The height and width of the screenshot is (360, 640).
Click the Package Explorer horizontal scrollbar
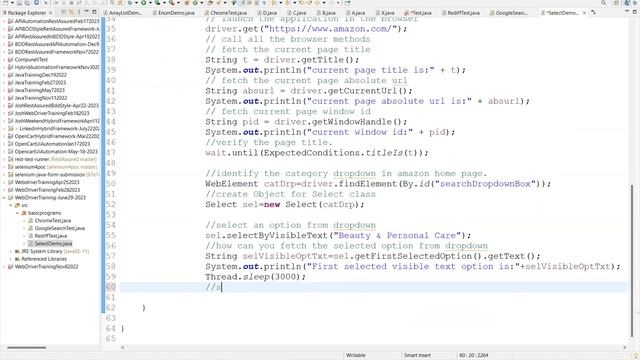(x=27, y=348)
